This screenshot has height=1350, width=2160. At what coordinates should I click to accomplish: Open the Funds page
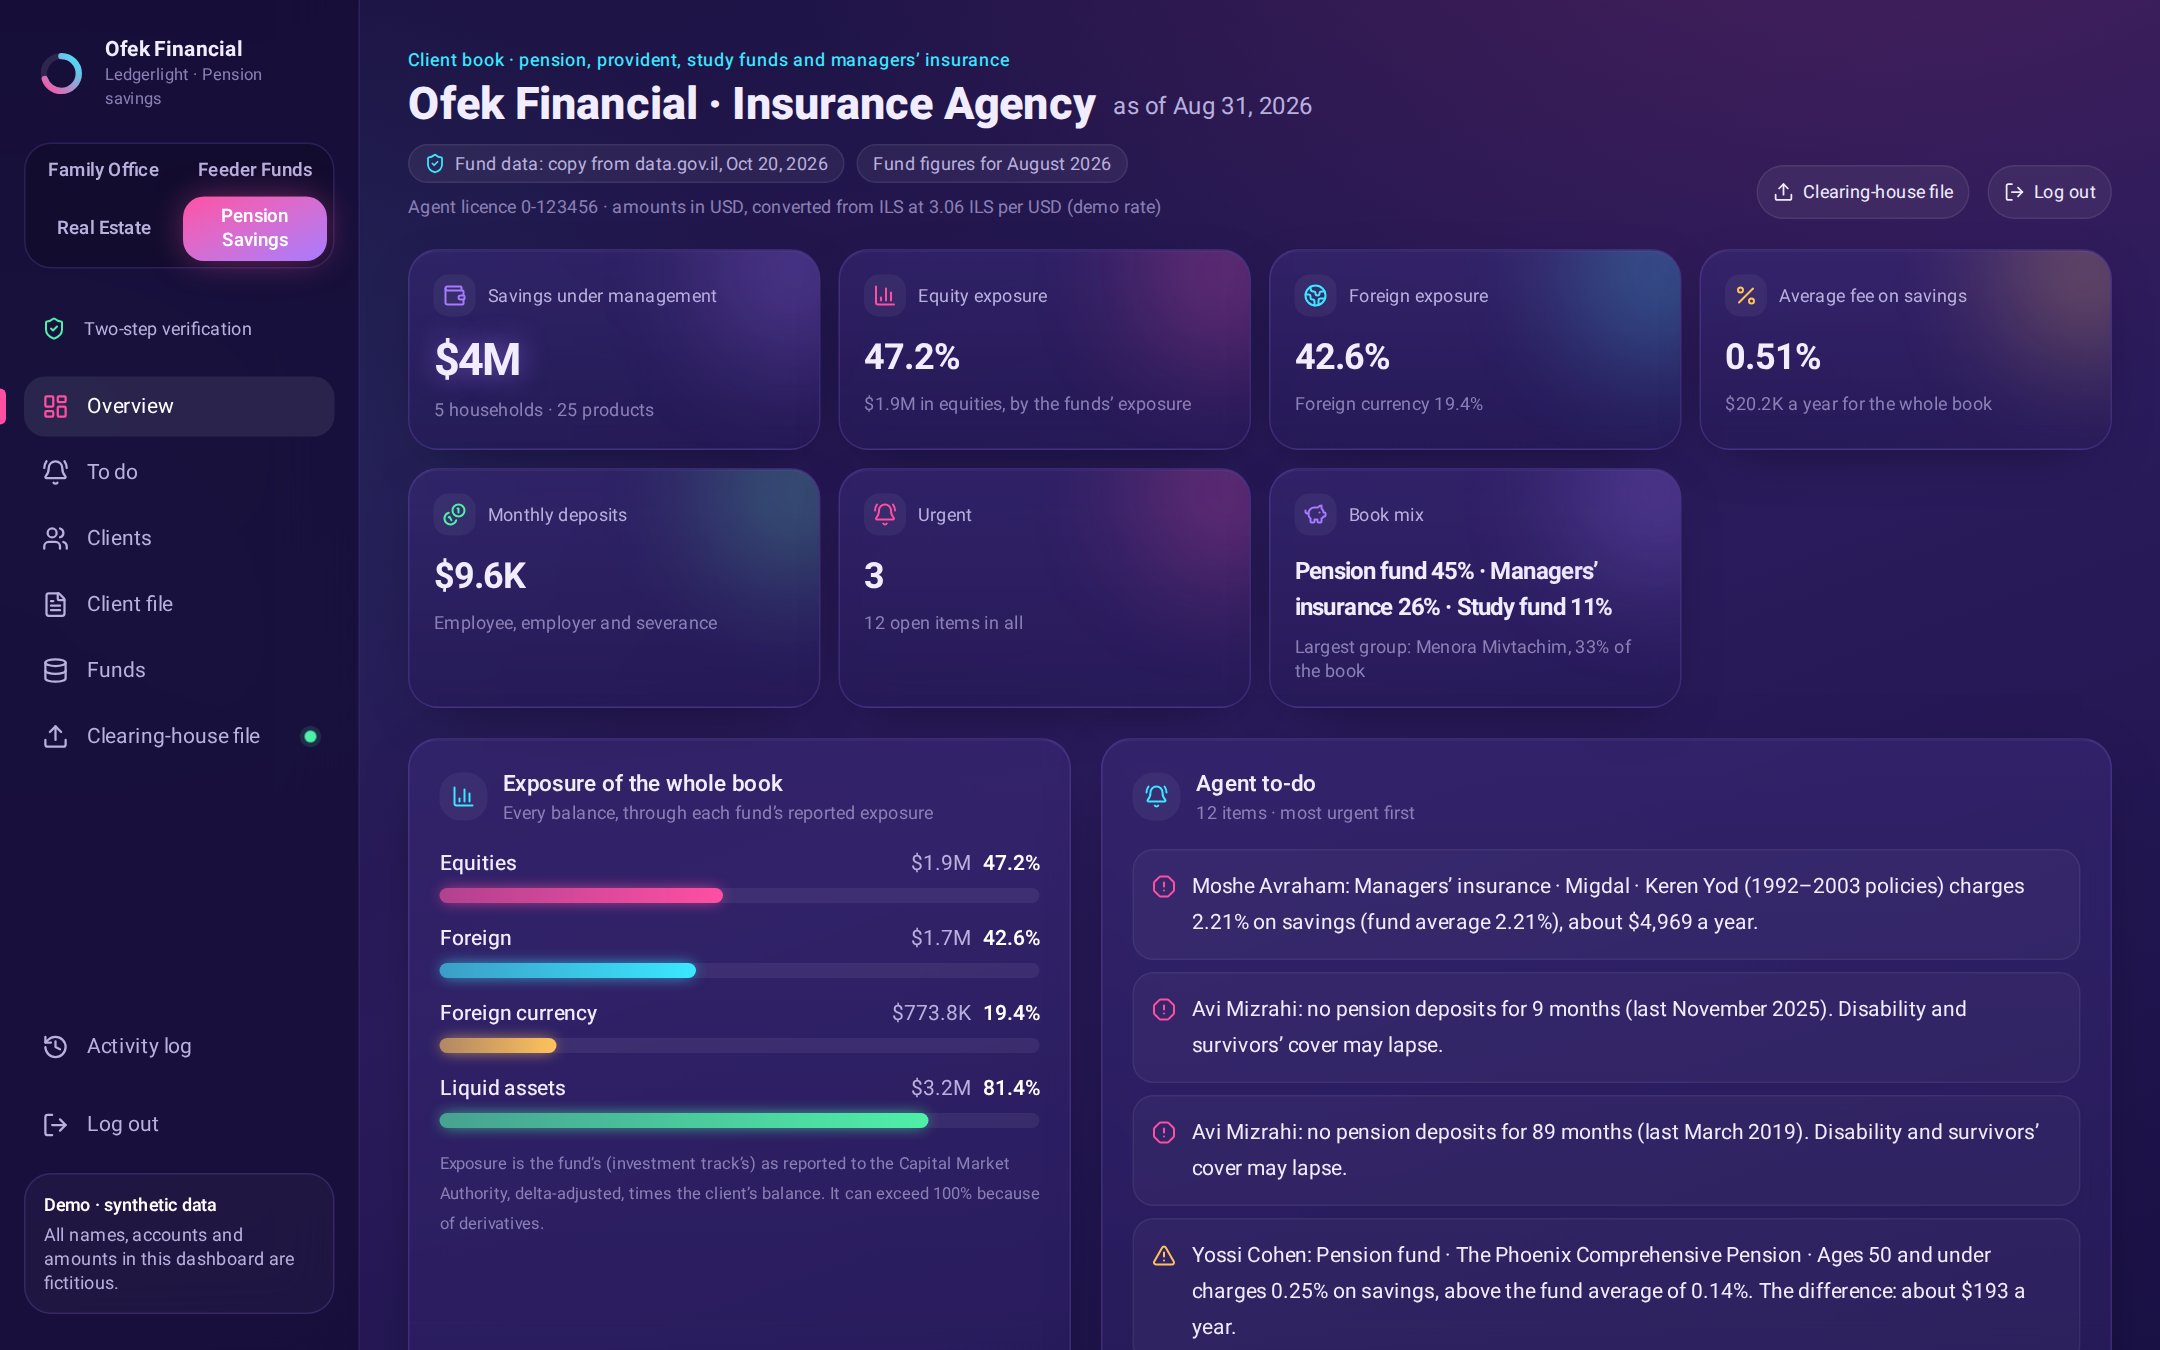point(179,670)
